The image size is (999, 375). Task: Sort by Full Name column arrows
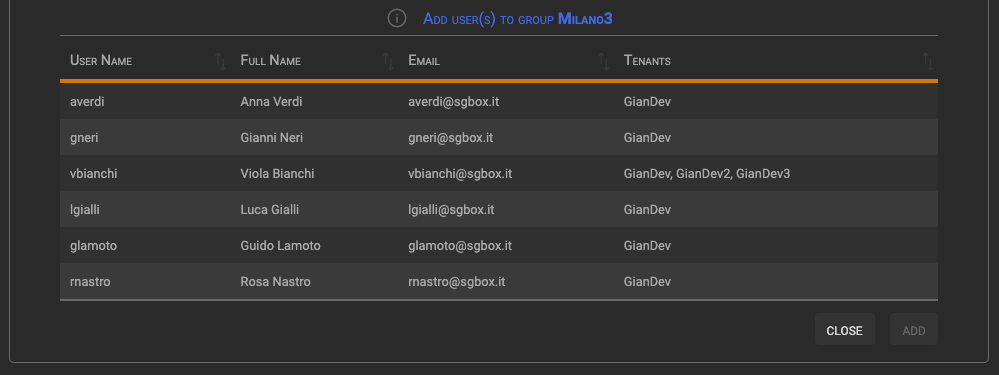tap(387, 61)
